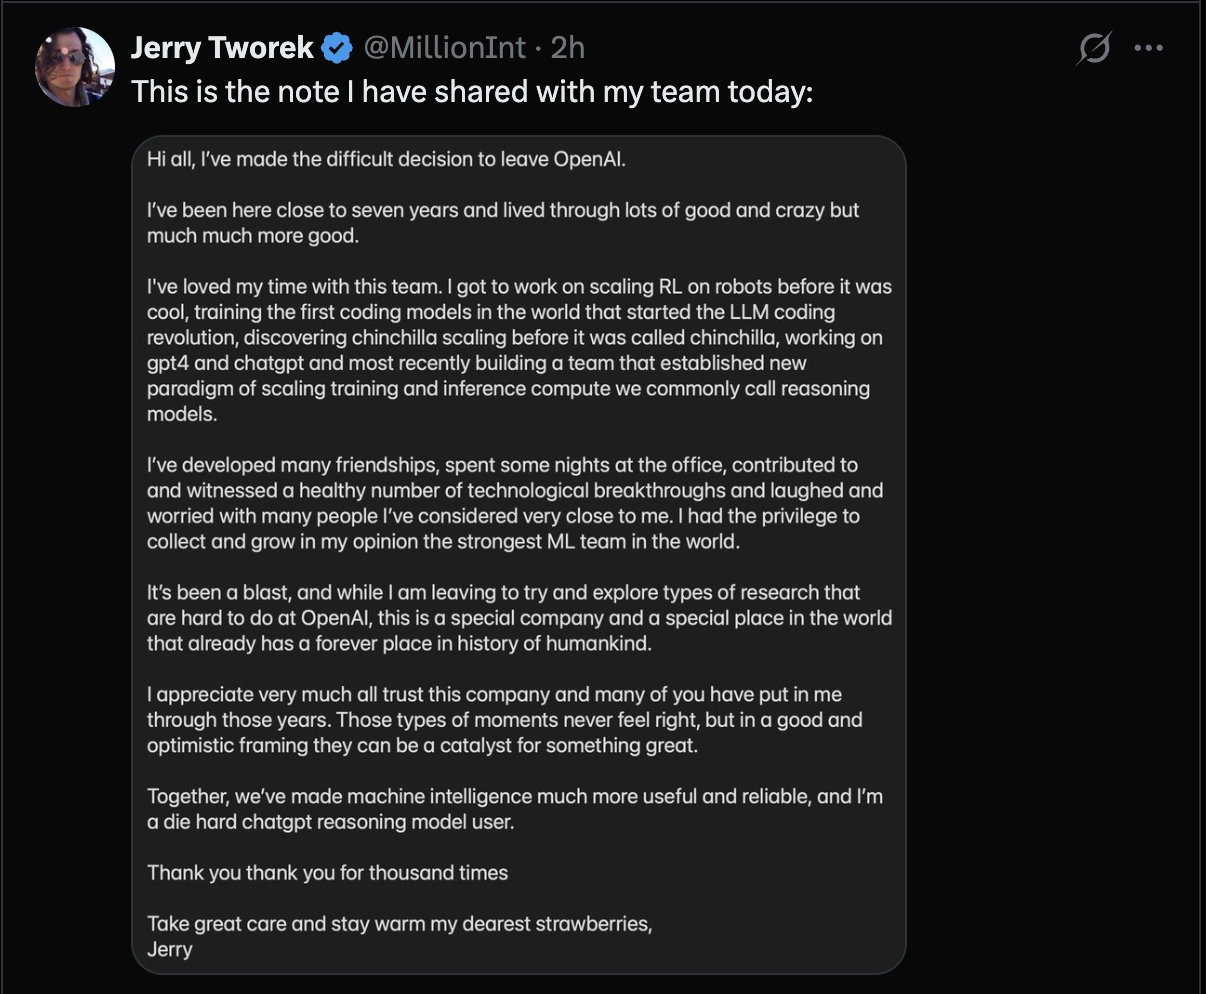Image resolution: width=1206 pixels, height=994 pixels.
Task: Click the blue verified badge
Action: (337, 47)
